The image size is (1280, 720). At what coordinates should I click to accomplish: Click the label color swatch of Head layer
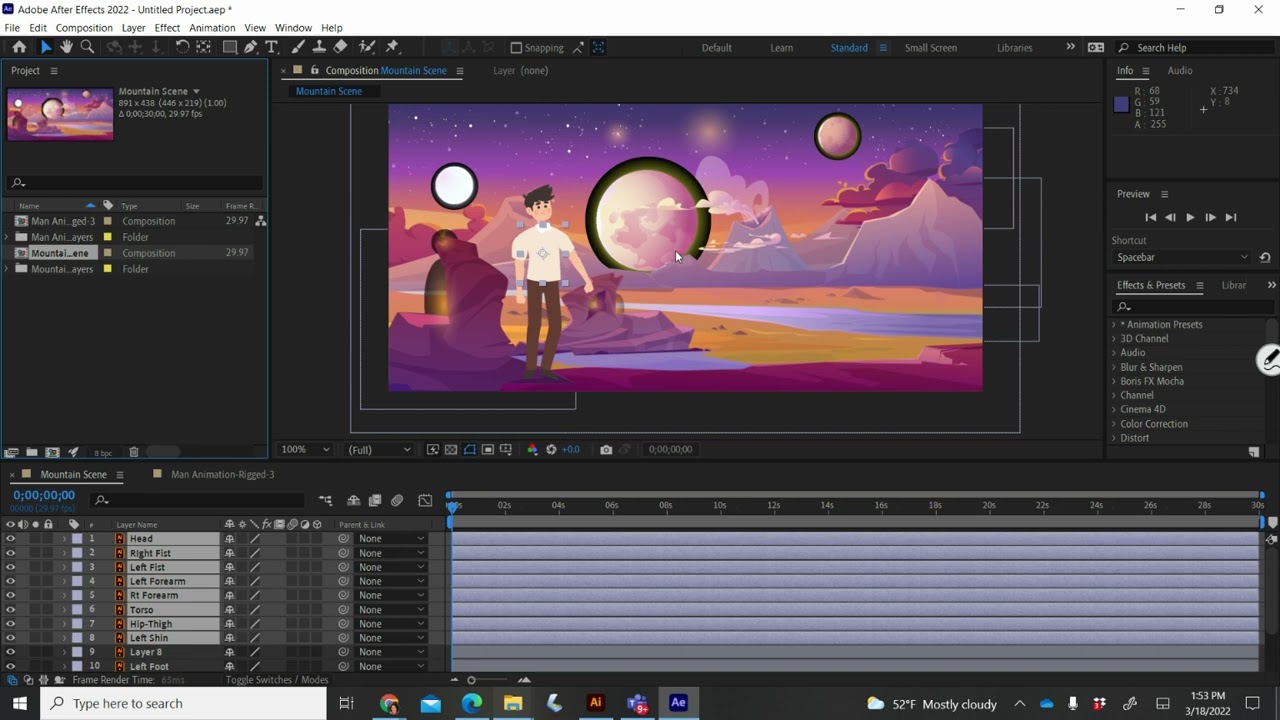point(77,539)
